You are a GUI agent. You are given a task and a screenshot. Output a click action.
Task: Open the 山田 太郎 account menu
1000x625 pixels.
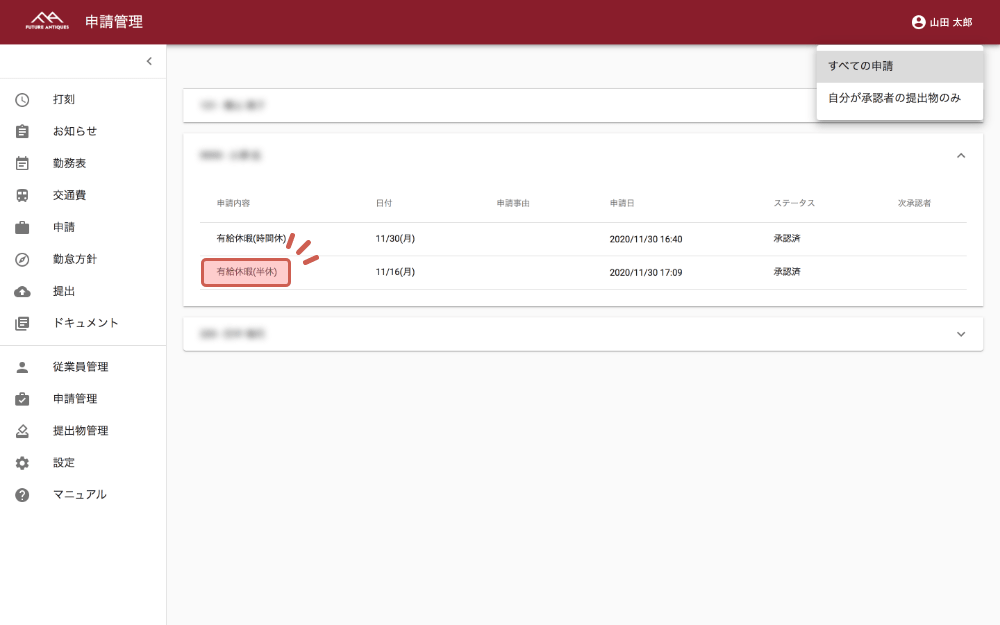point(941,22)
